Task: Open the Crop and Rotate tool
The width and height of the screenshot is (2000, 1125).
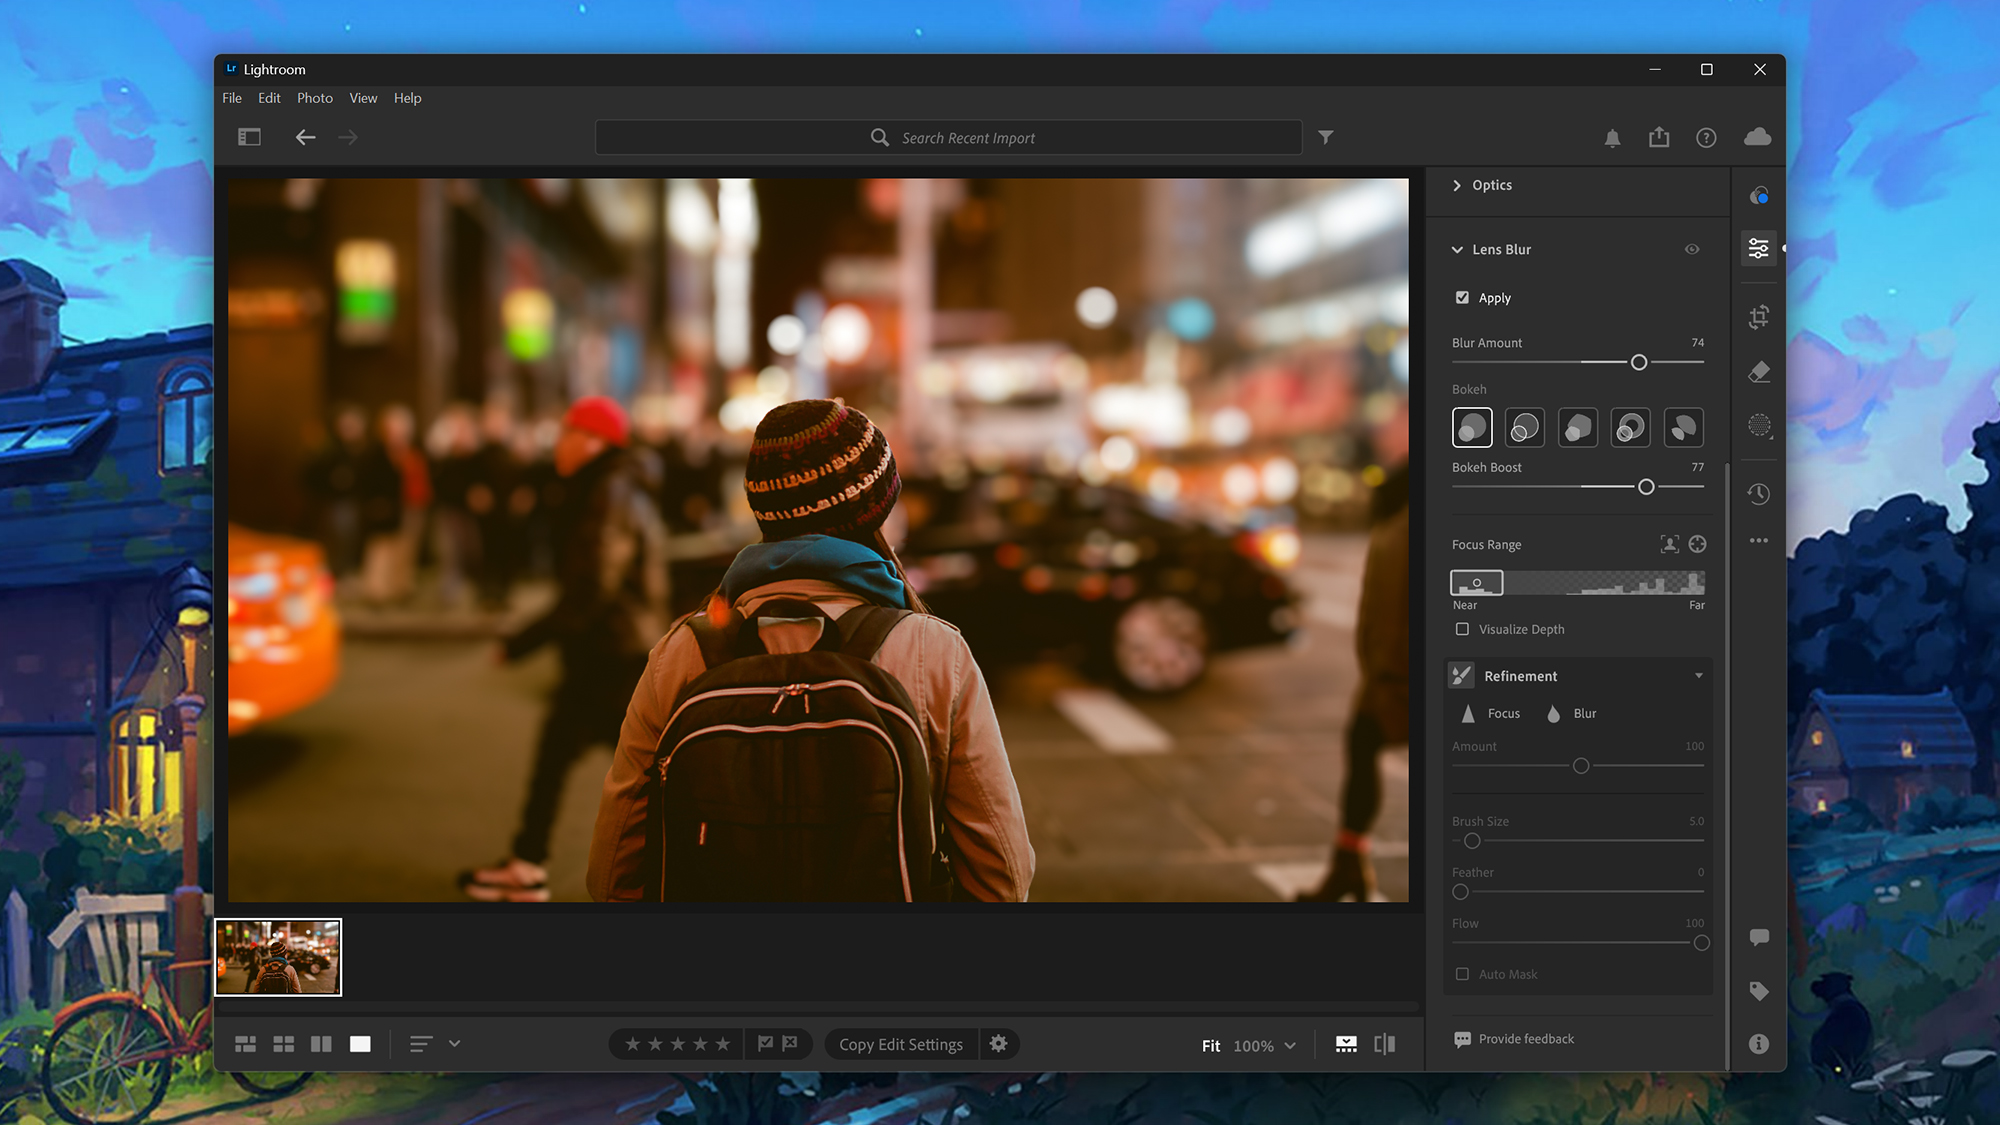Action: [x=1759, y=317]
